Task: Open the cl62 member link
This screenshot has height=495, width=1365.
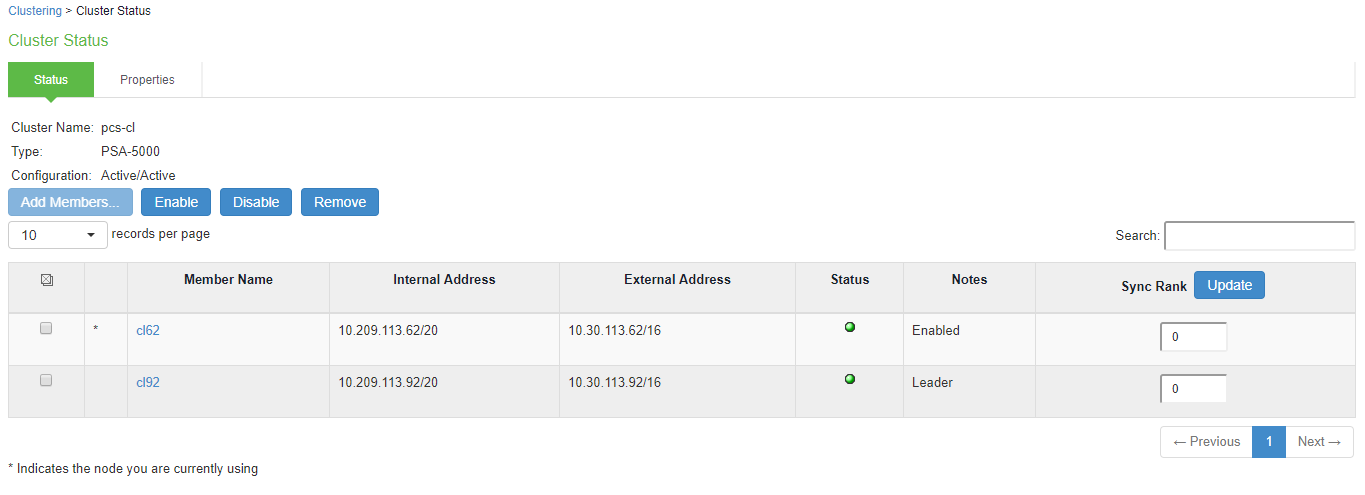Action: tap(148, 331)
